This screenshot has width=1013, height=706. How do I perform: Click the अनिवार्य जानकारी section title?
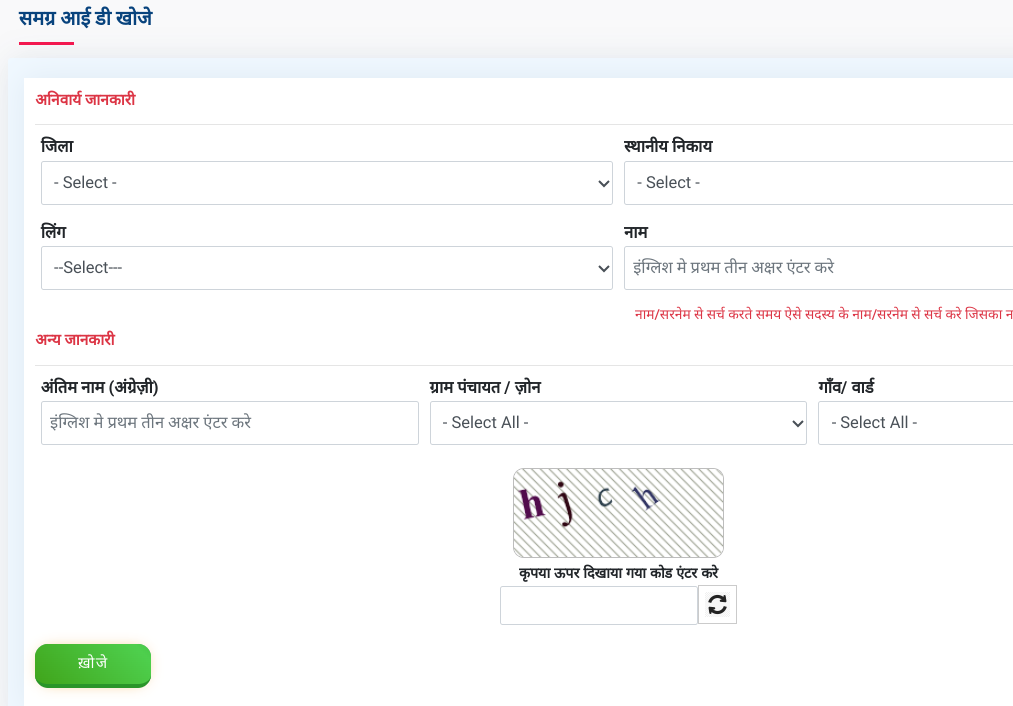pos(85,99)
